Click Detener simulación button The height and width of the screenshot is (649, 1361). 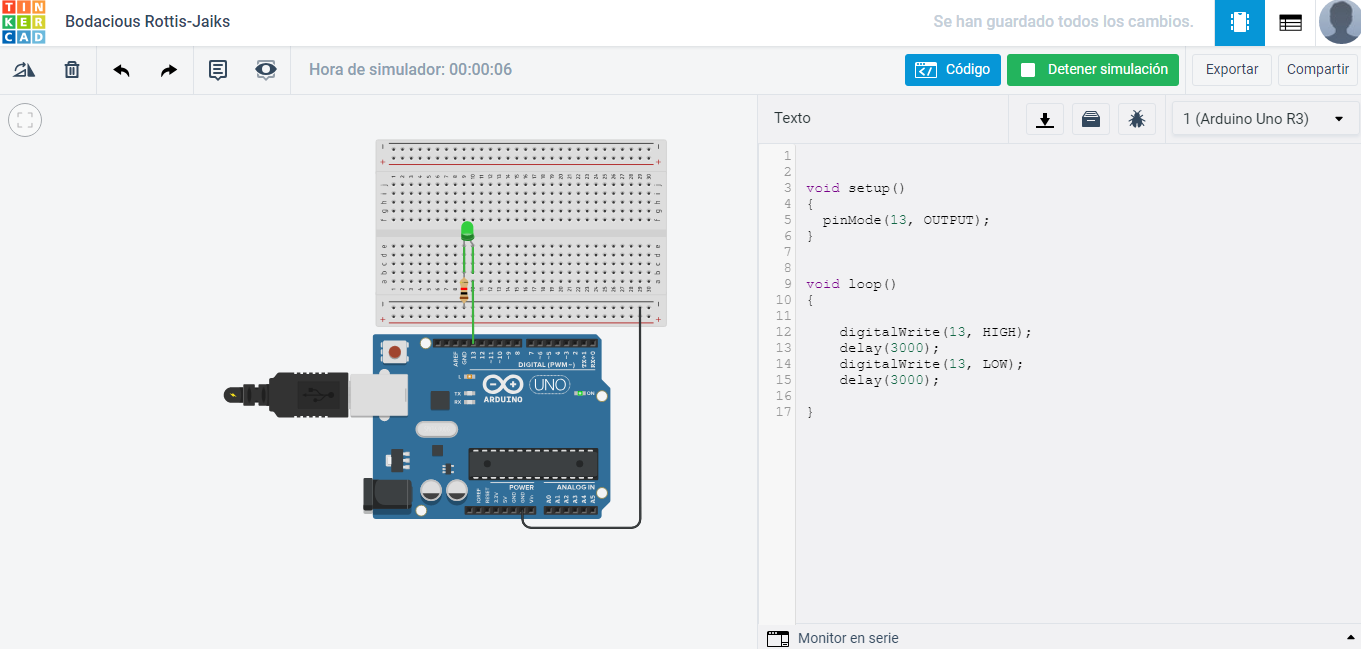click(1093, 70)
